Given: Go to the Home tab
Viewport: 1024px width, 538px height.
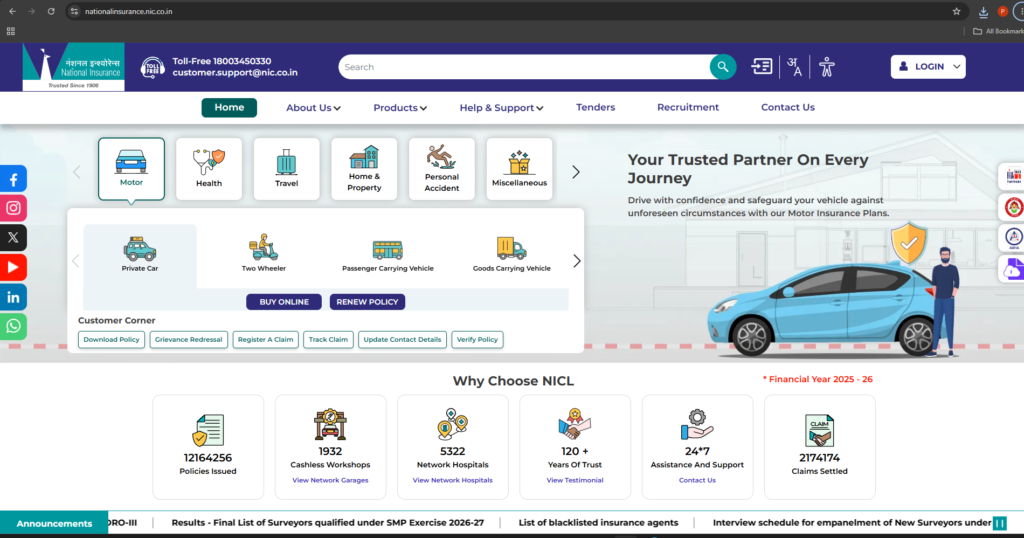Looking at the screenshot, I should coord(229,108).
